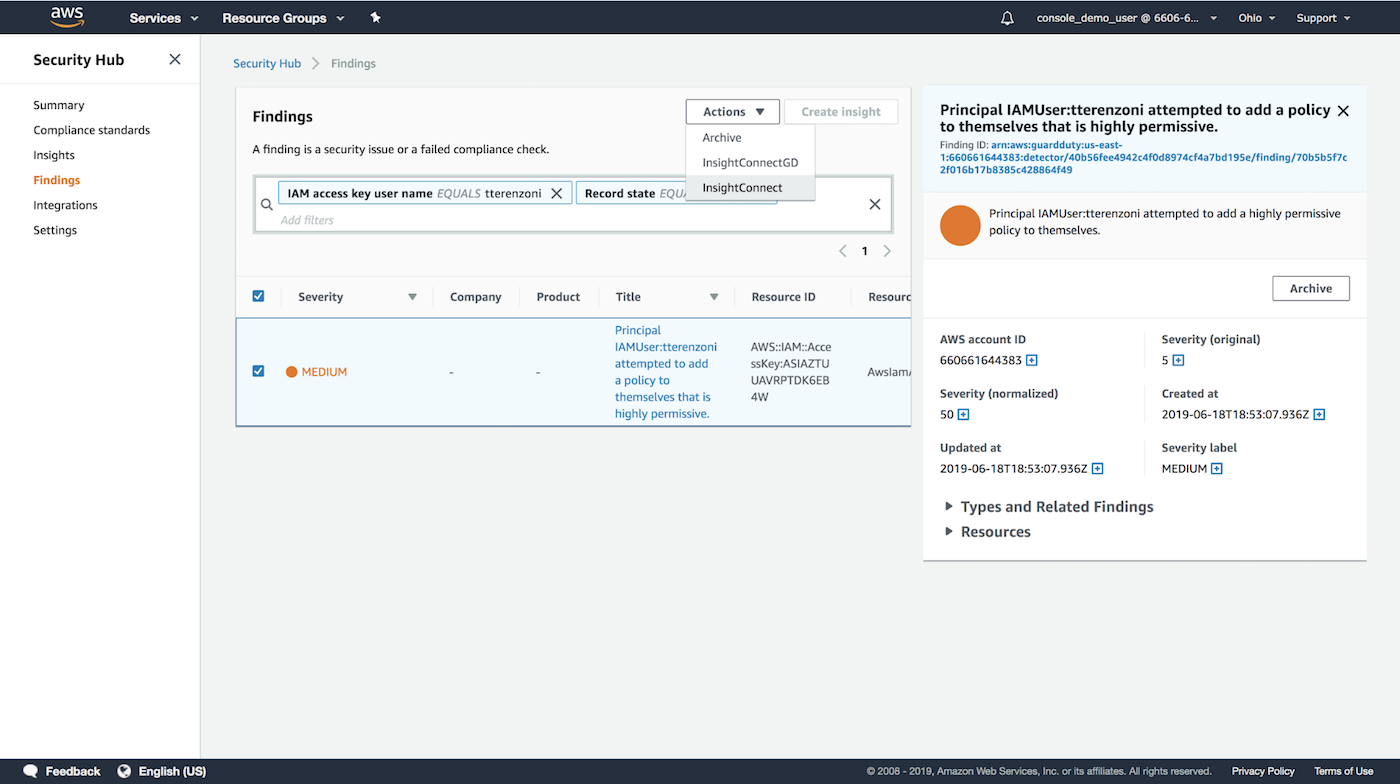Open the Services dropdown menu
This screenshot has width=1400, height=784.
(164, 18)
